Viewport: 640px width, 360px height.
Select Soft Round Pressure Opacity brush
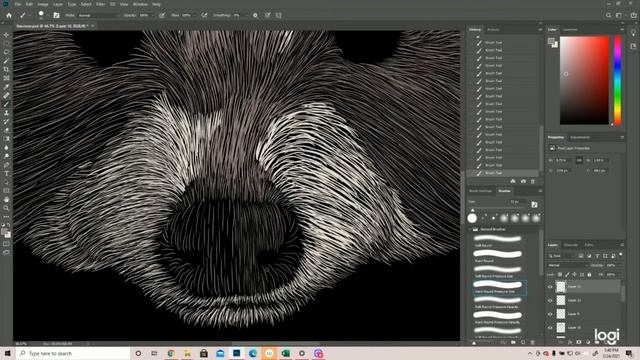click(x=498, y=302)
